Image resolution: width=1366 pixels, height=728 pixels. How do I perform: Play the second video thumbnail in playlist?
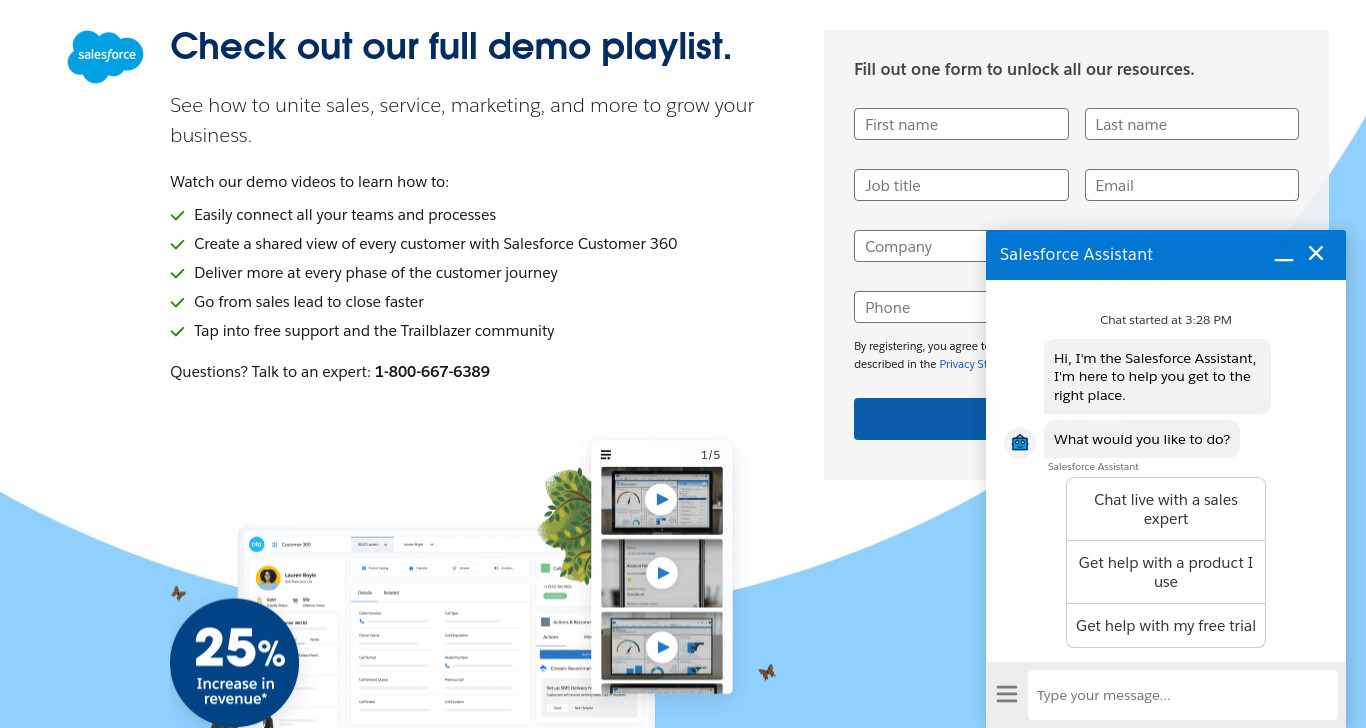coord(661,573)
